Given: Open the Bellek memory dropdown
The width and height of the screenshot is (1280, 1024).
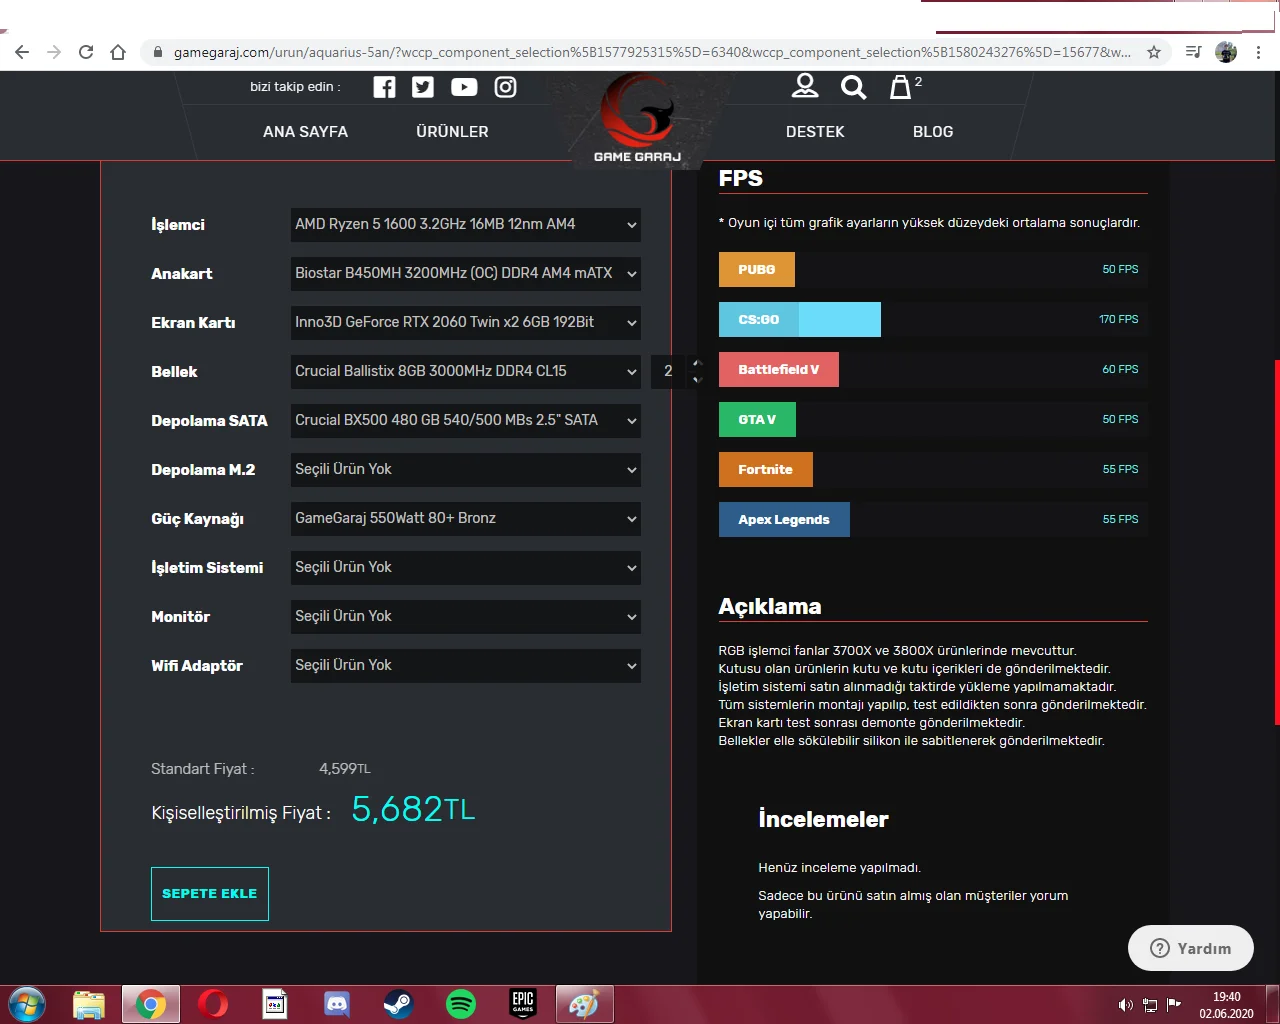Looking at the screenshot, I should (x=466, y=372).
